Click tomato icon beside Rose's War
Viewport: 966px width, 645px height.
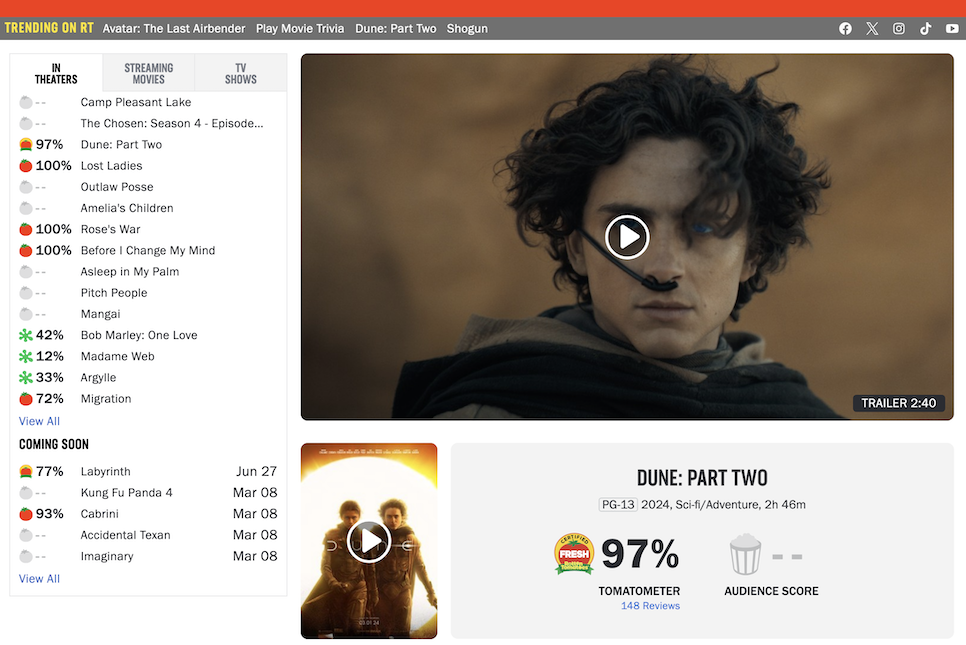tap(25, 229)
